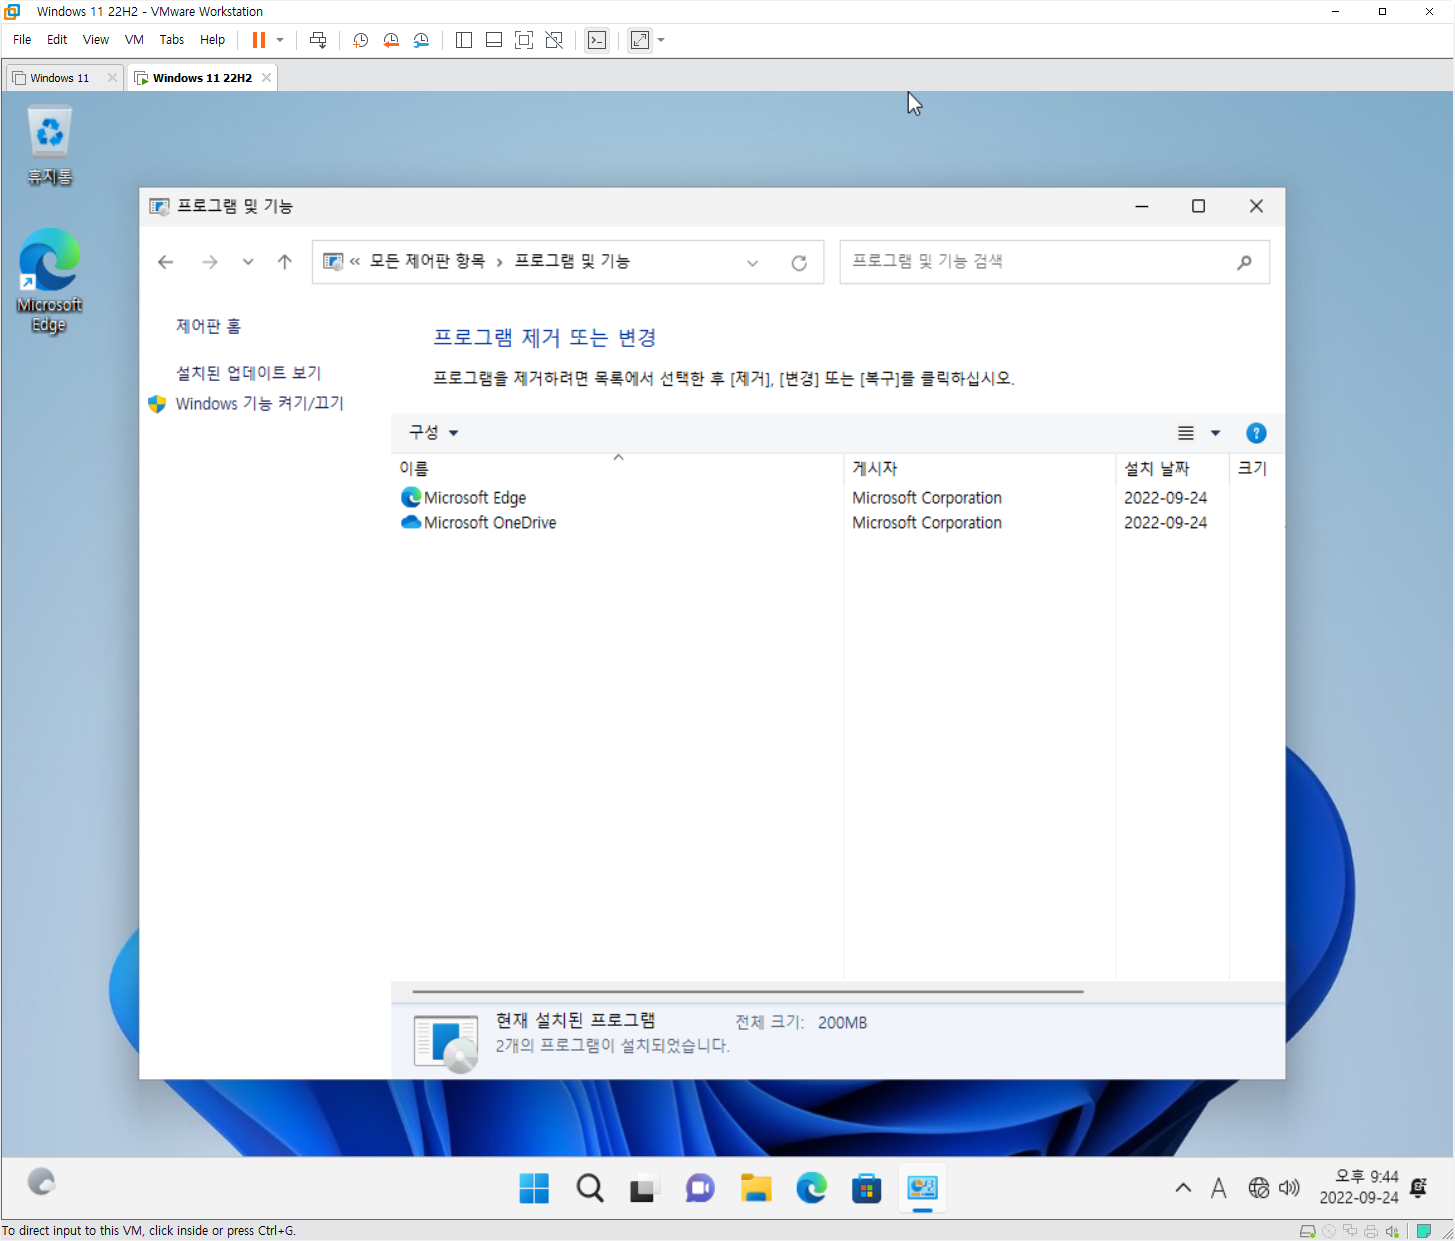Click the horizontal scrollbar of the program list
The width and height of the screenshot is (1455, 1241).
click(748, 992)
